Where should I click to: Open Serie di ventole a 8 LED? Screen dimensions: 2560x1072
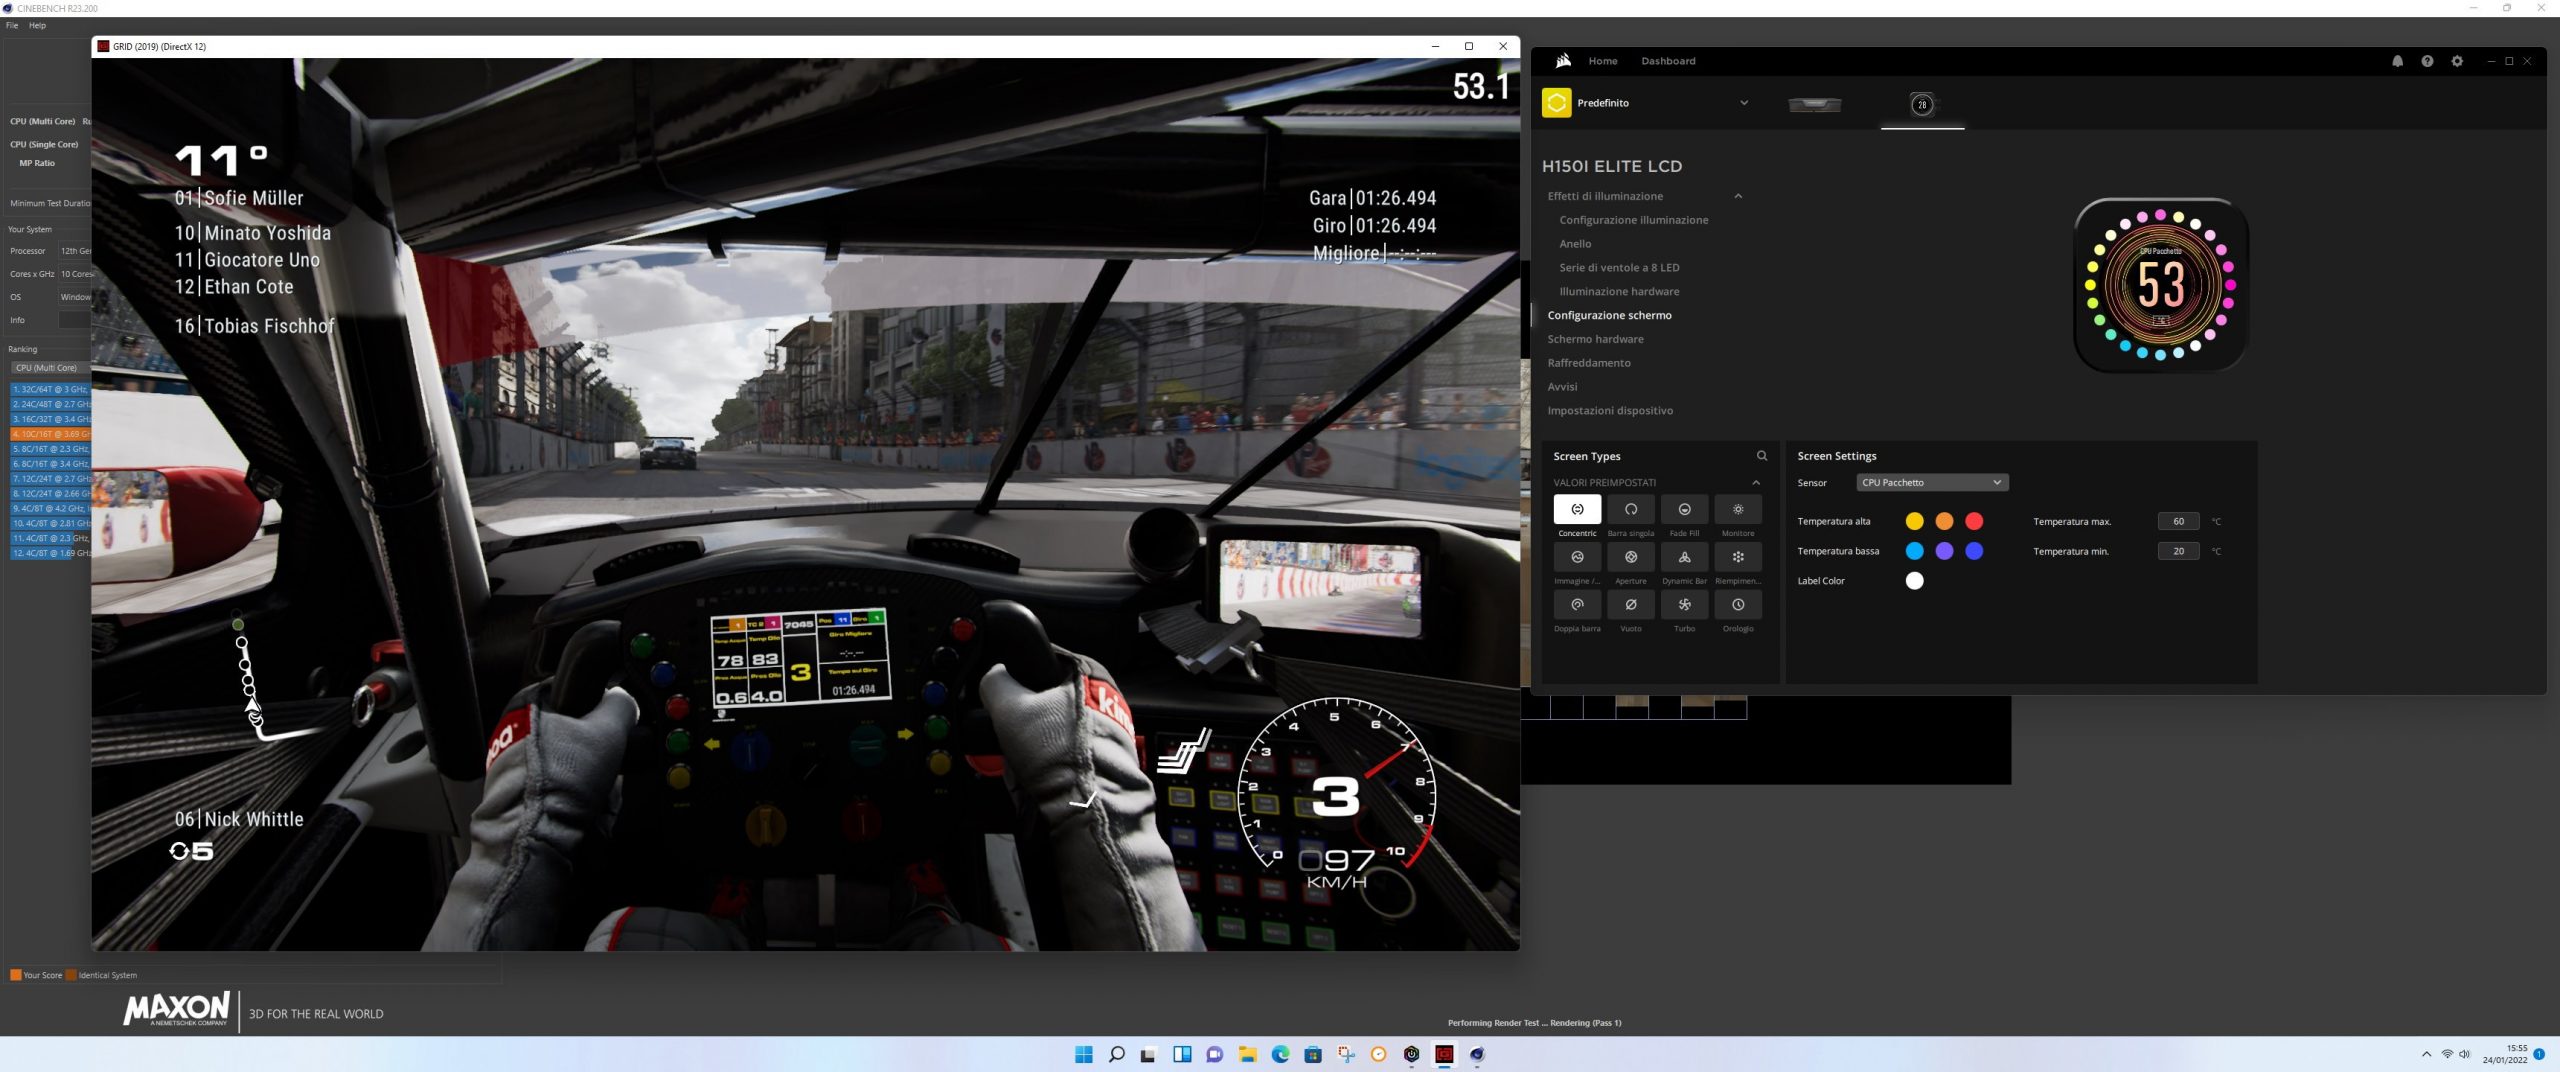click(1619, 268)
